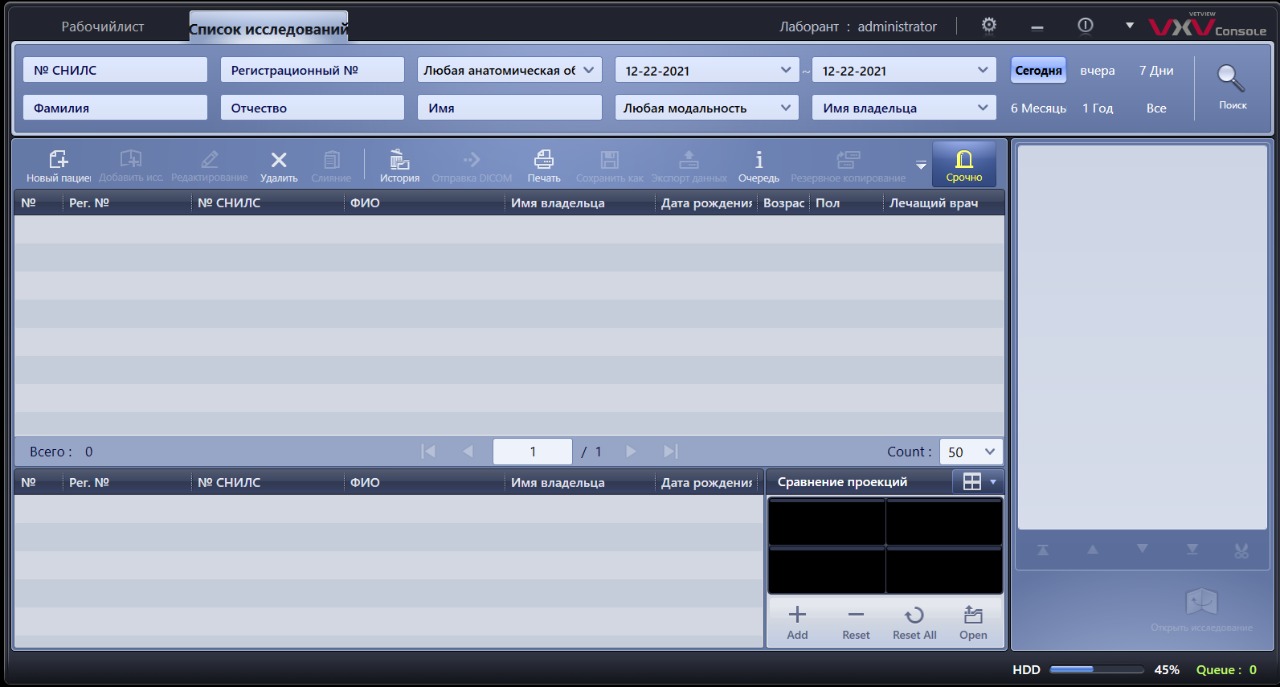Click the Surname (Фамилия) input field
The width and height of the screenshot is (1280, 687).
tap(115, 108)
